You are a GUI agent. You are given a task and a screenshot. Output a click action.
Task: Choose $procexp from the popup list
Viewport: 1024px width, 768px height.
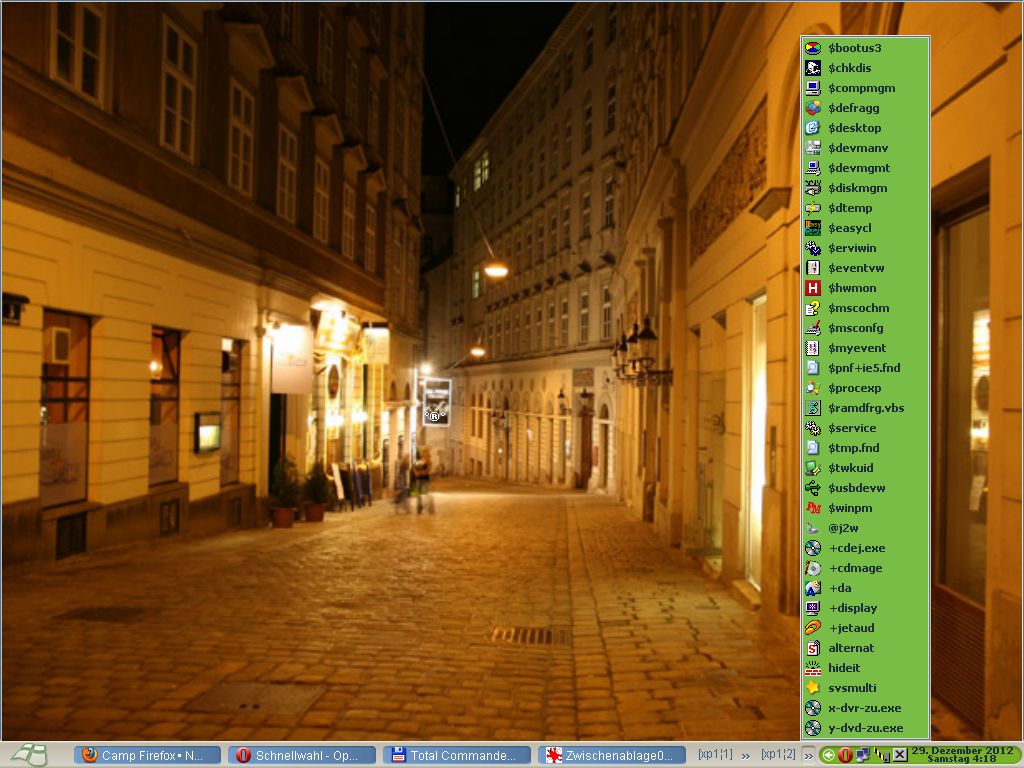[x=854, y=388]
